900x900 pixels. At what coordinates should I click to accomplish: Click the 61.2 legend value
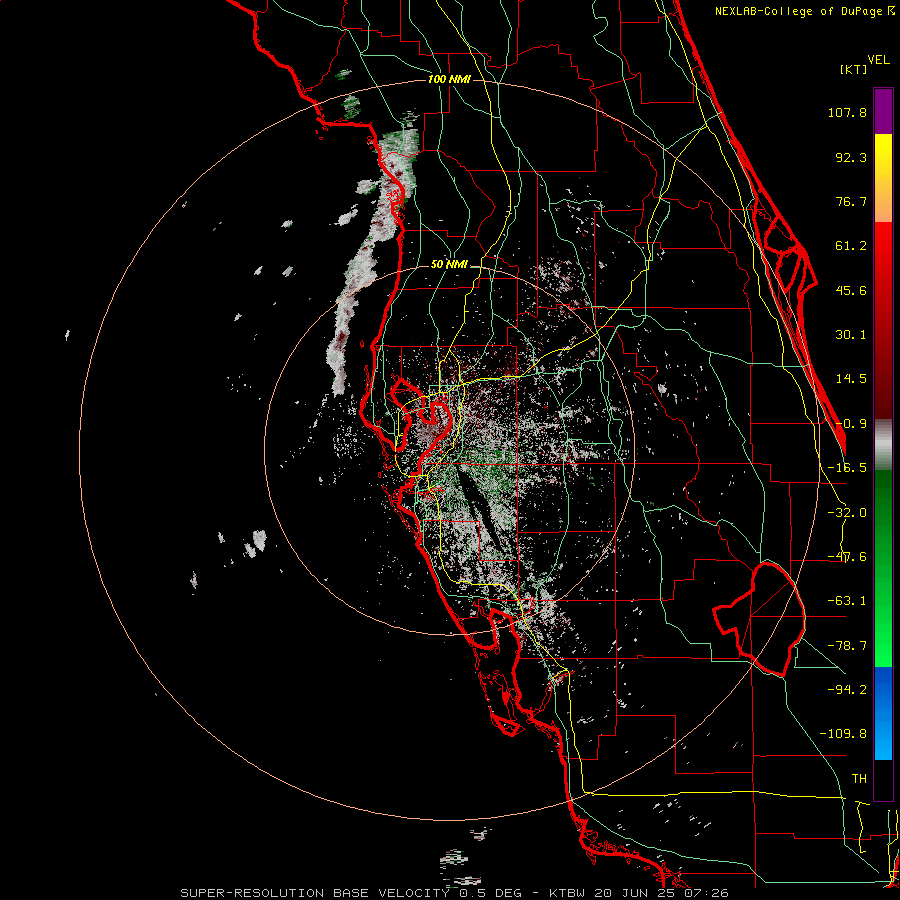[x=851, y=246]
